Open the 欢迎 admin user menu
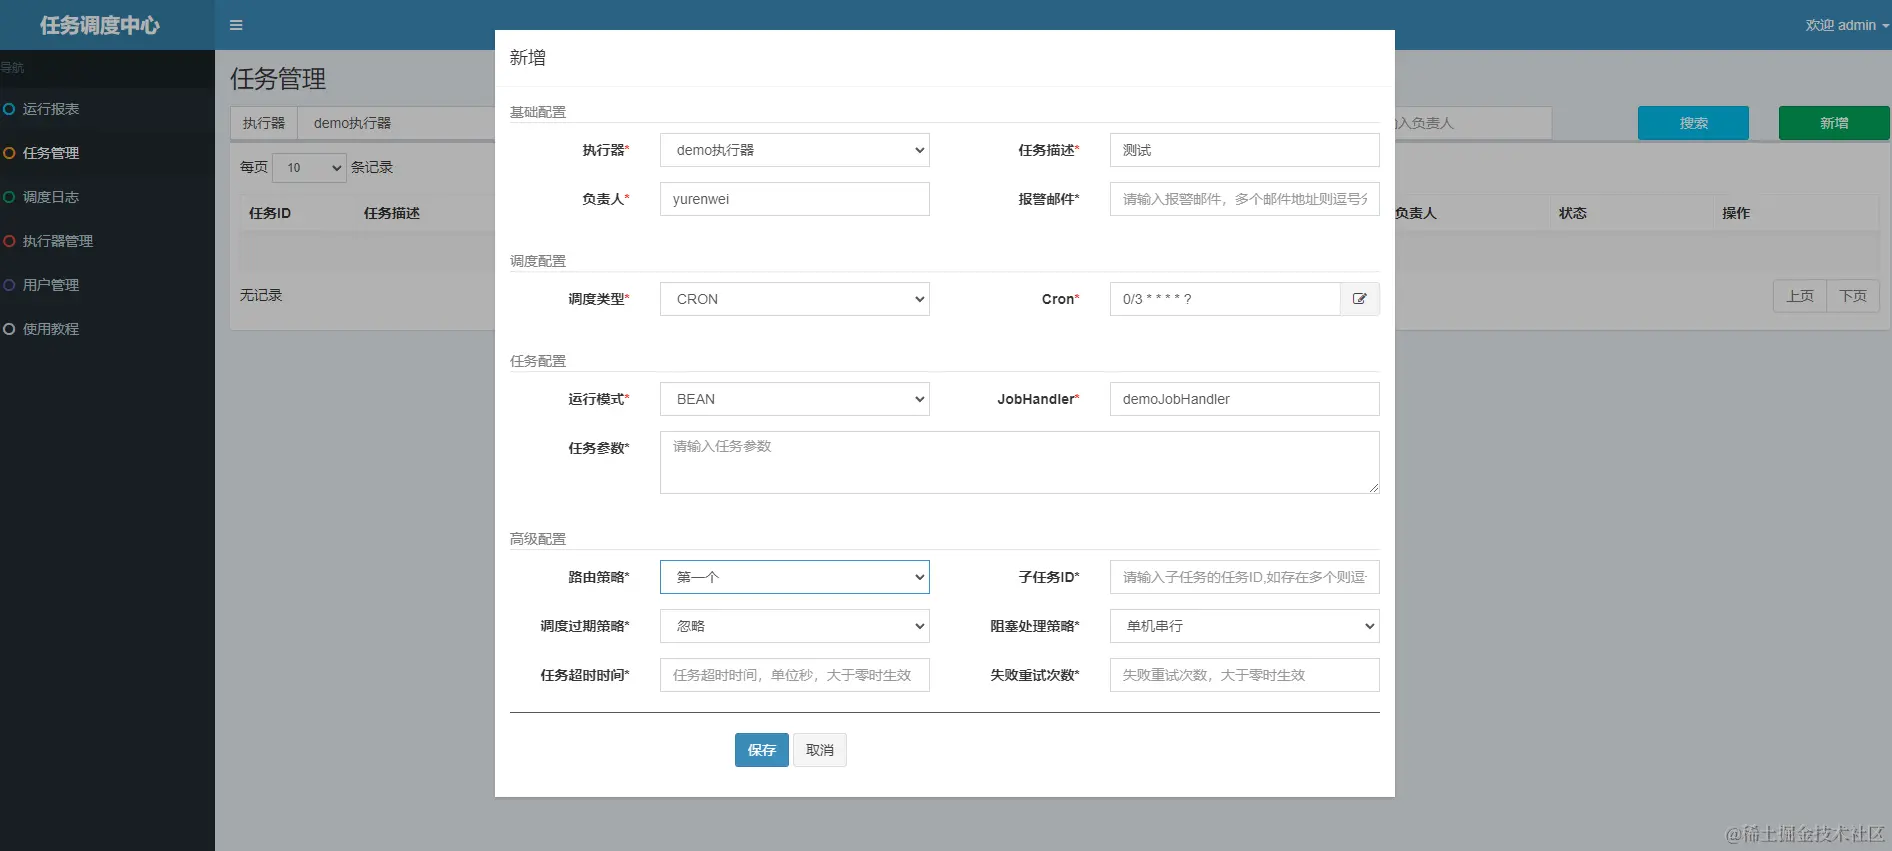The width and height of the screenshot is (1892, 851). 1847,25
